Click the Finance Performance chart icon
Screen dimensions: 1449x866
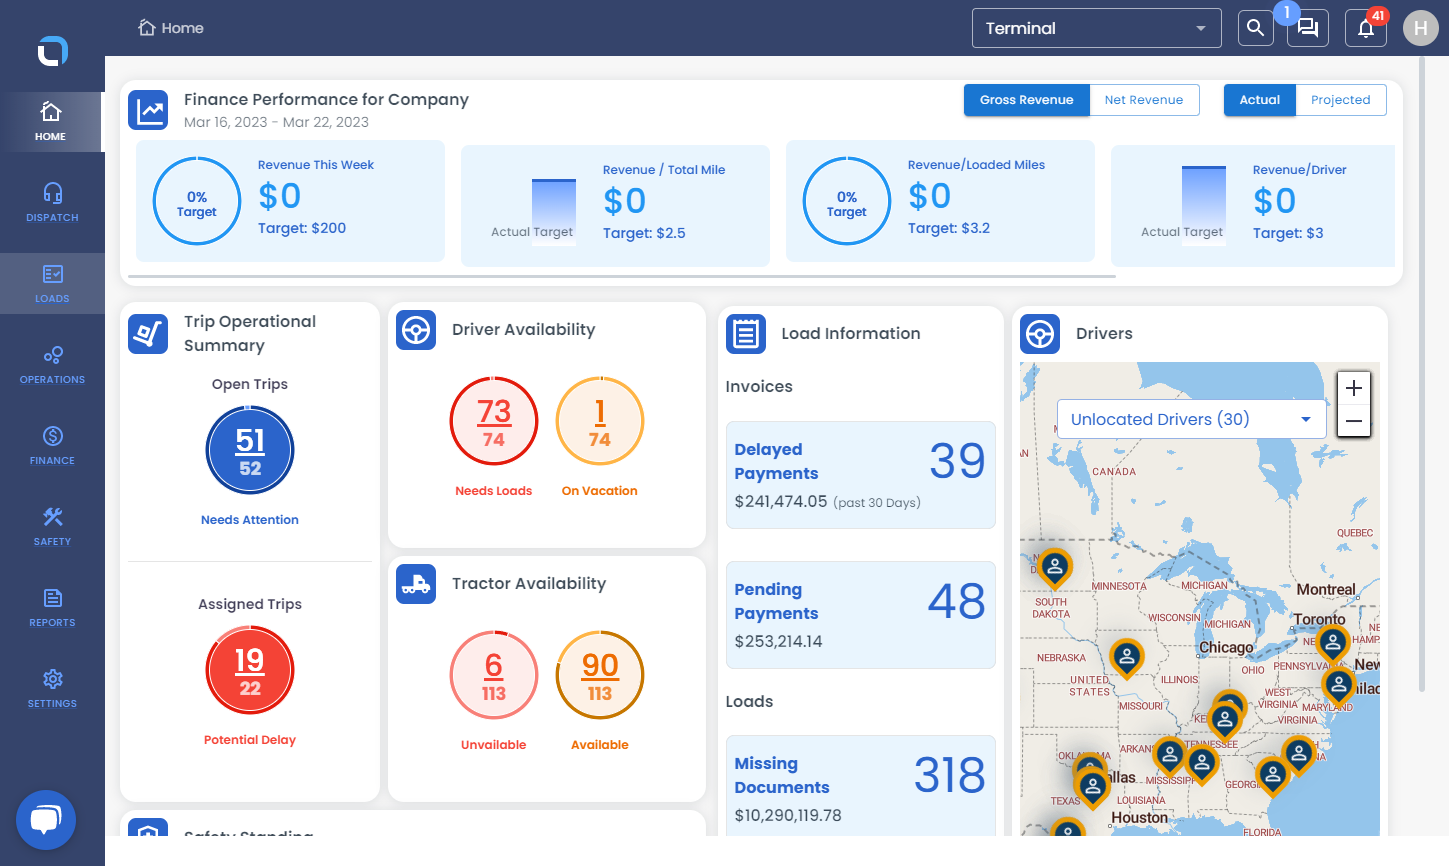pos(148,110)
